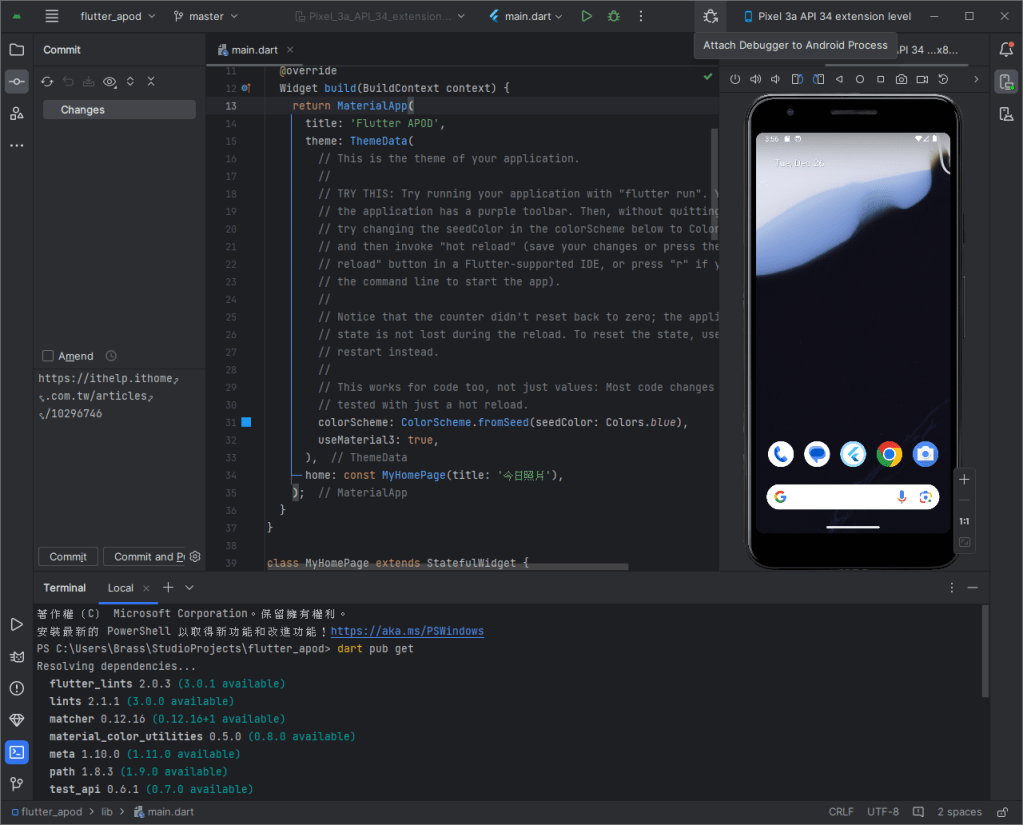
Task: Run the app with the green play button
Action: 587,16
